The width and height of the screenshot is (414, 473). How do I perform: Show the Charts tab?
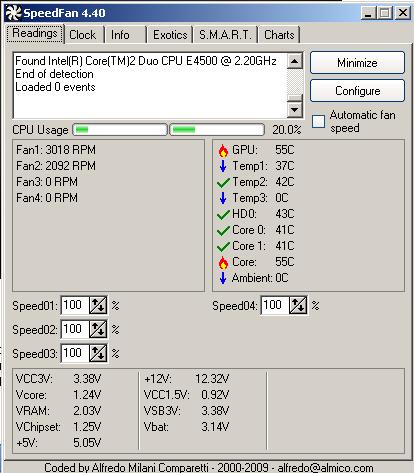click(279, 35)
